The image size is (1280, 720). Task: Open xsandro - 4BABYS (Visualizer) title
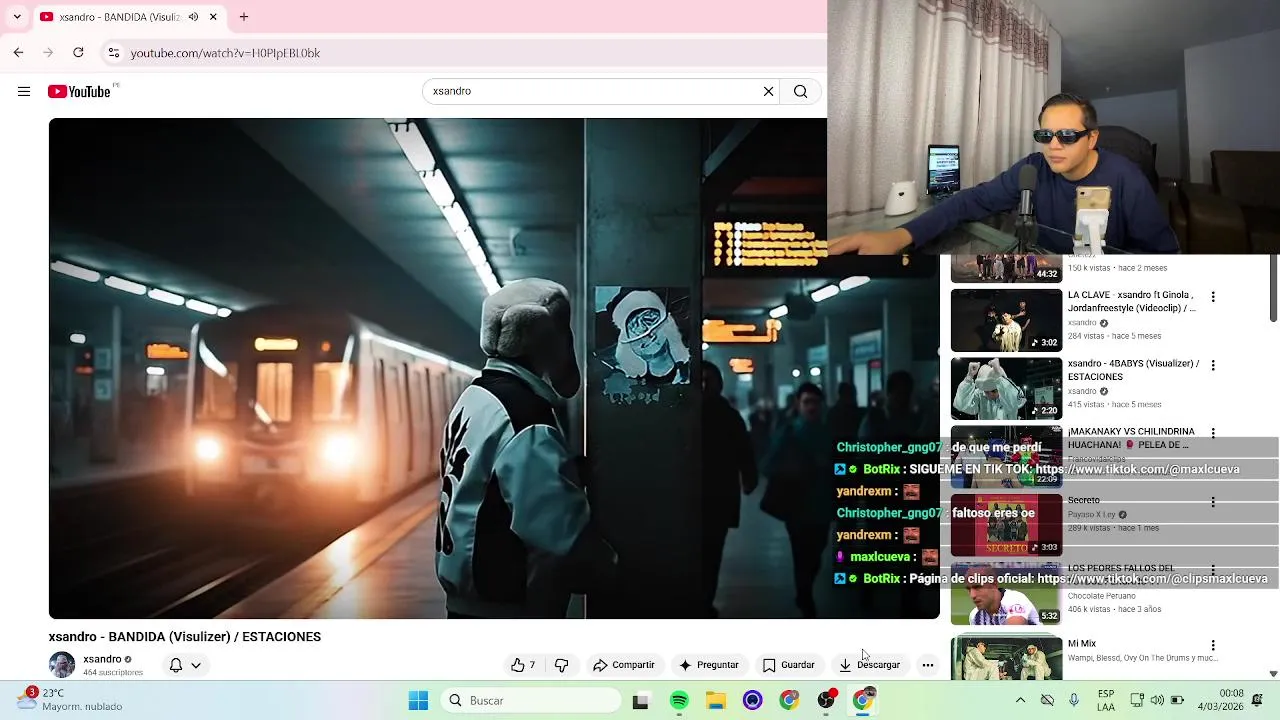click(x=1133, y=370)
